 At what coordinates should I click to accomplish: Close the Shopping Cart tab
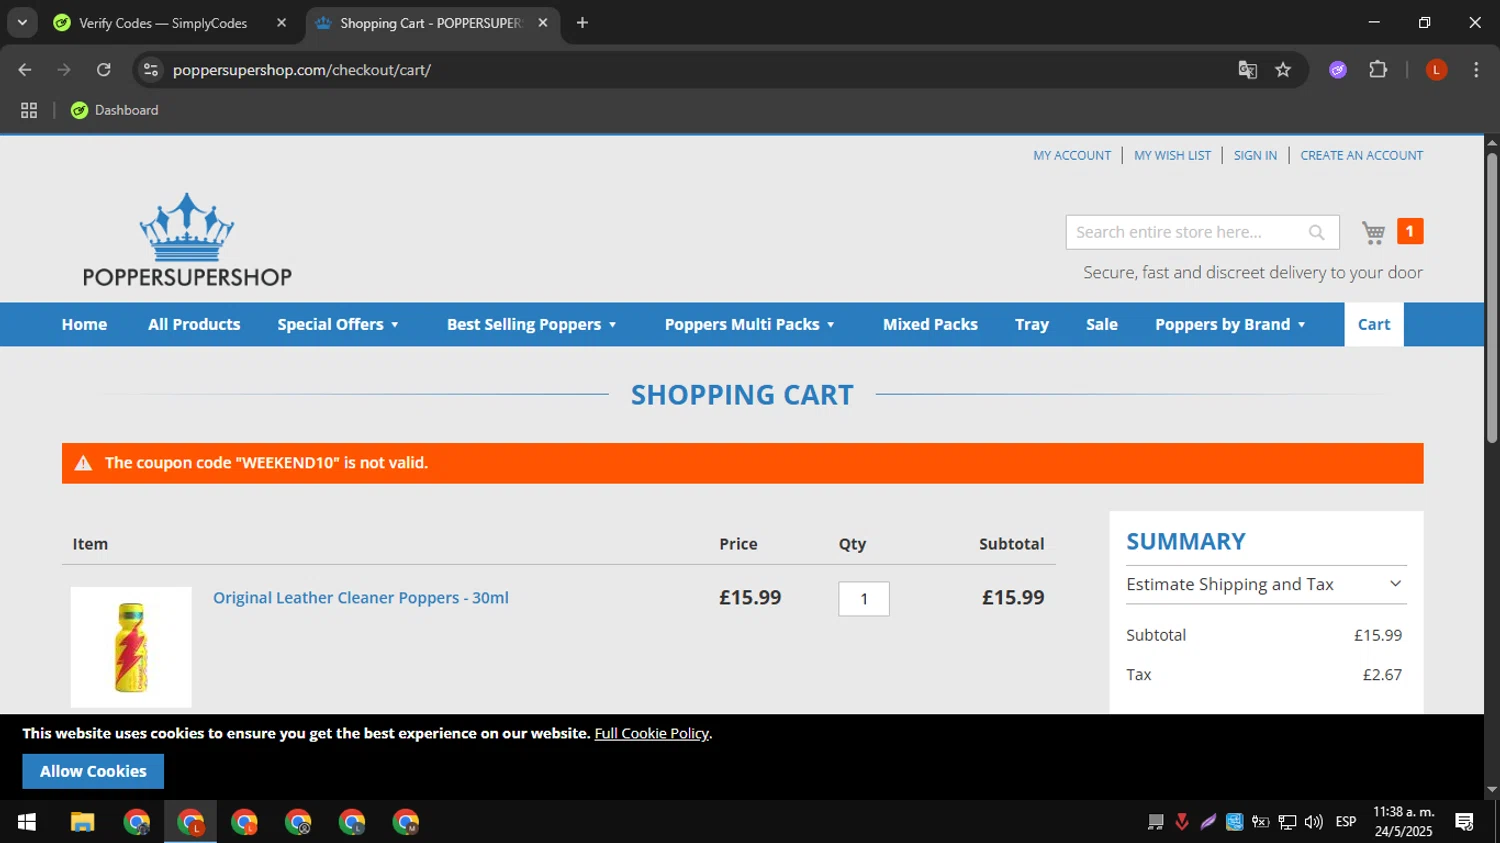tap(543, 22)
